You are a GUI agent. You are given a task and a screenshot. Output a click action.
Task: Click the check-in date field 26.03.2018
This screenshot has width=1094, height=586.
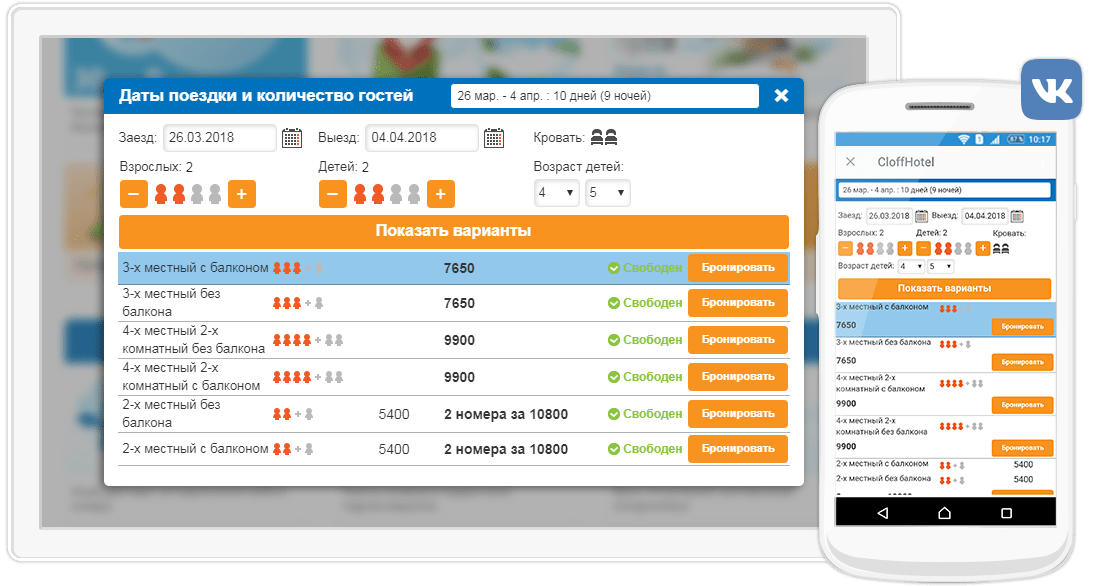[x=220, y=138]
